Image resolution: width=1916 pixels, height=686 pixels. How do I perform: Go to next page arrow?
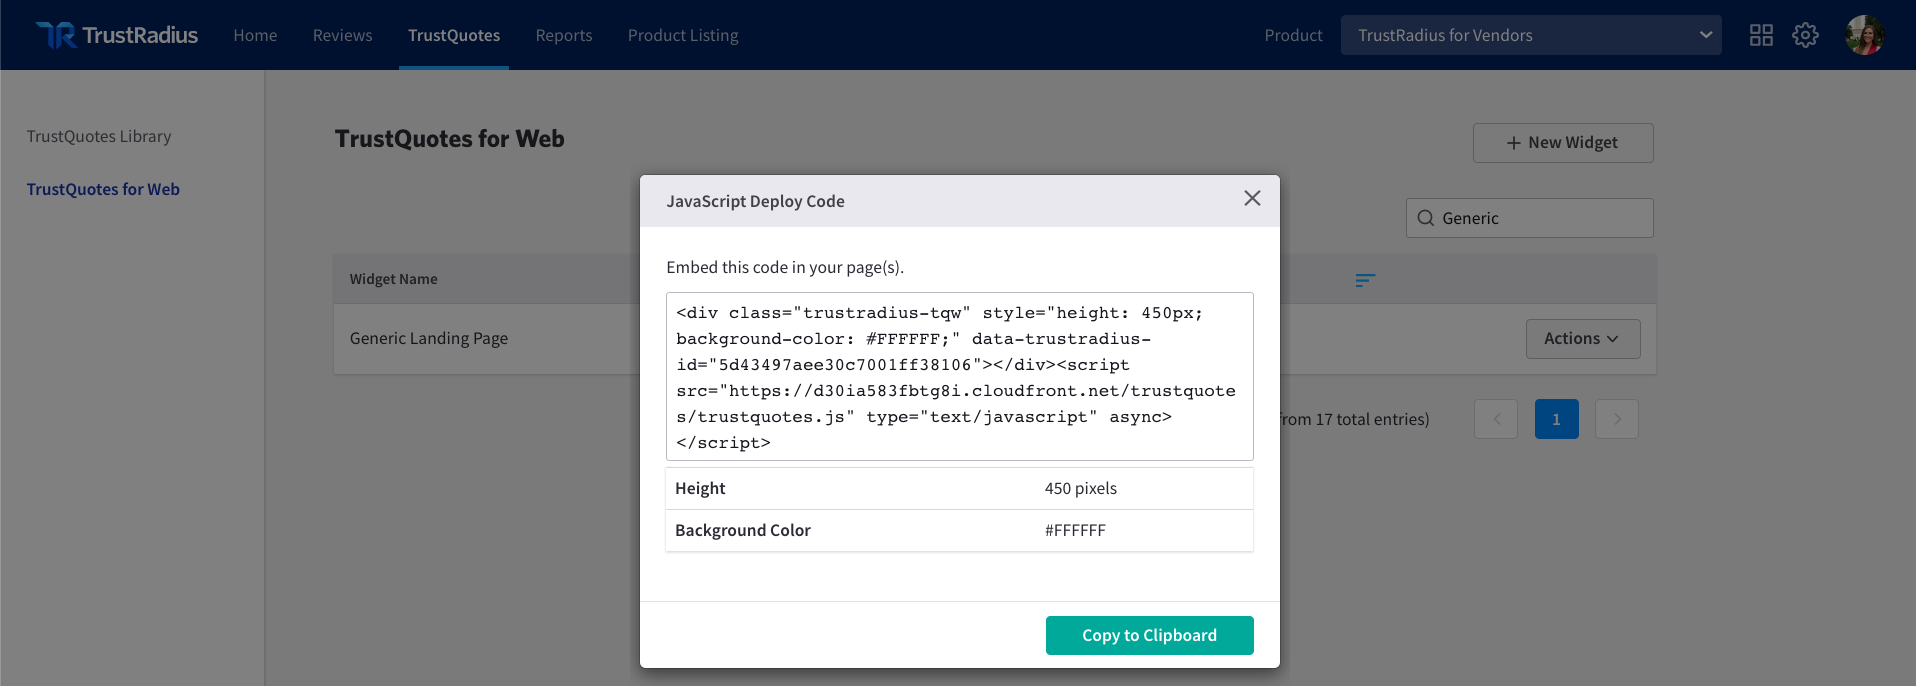coord(1617,419)
